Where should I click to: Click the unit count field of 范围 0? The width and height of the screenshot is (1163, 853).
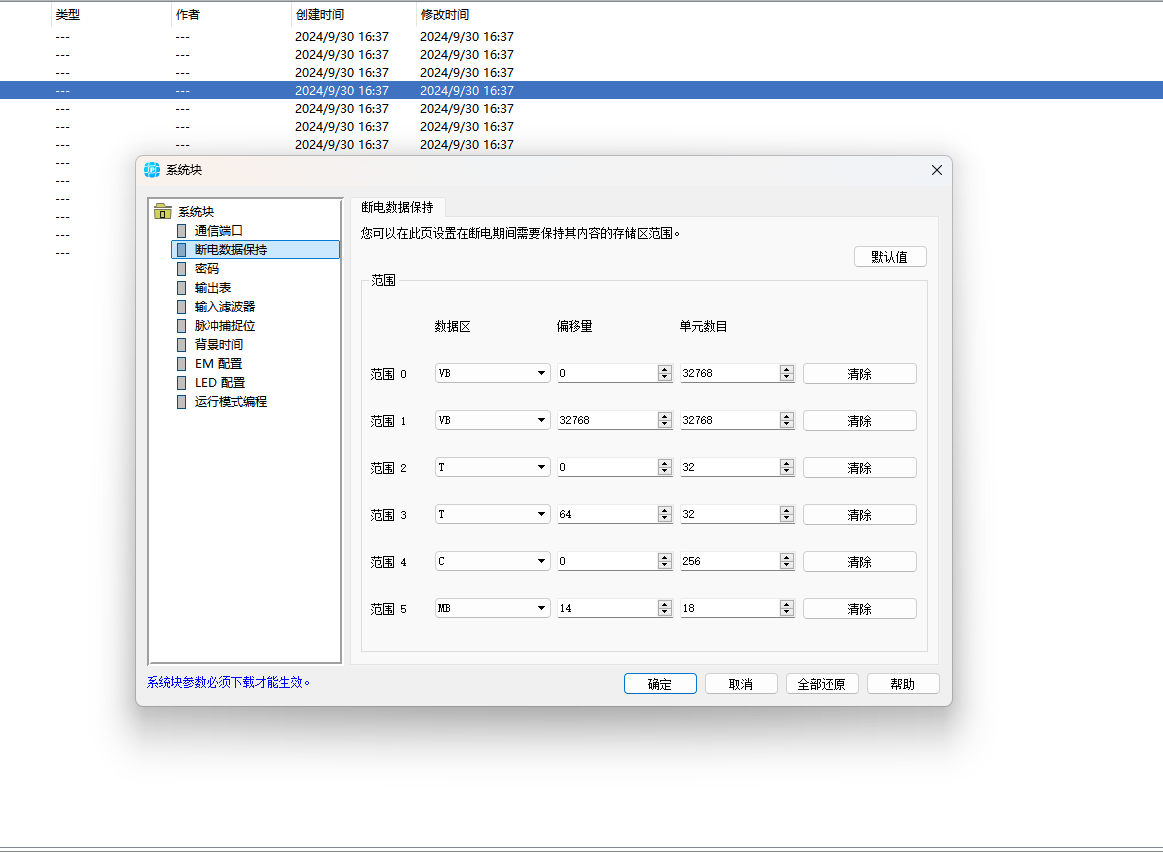coord(730,373)
